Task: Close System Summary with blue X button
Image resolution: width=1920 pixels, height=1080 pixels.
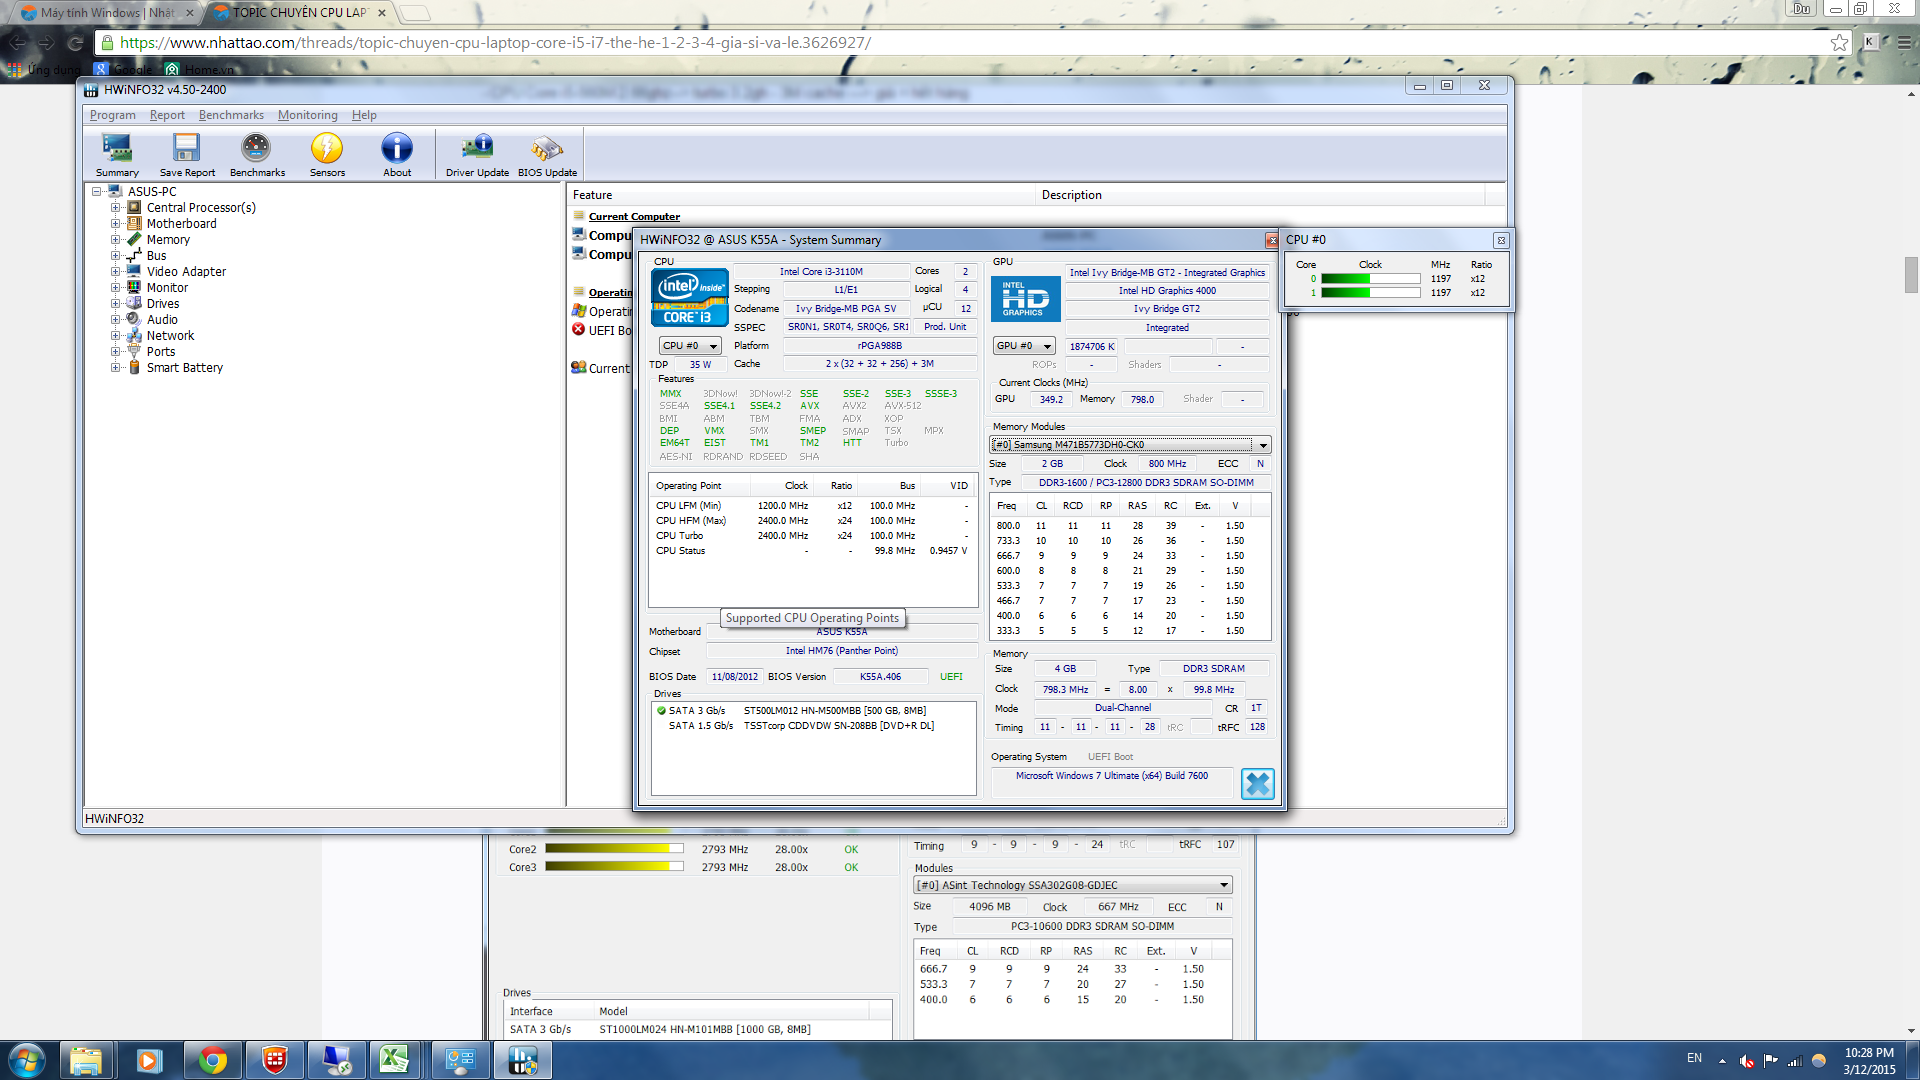Action: [1257, 783]
